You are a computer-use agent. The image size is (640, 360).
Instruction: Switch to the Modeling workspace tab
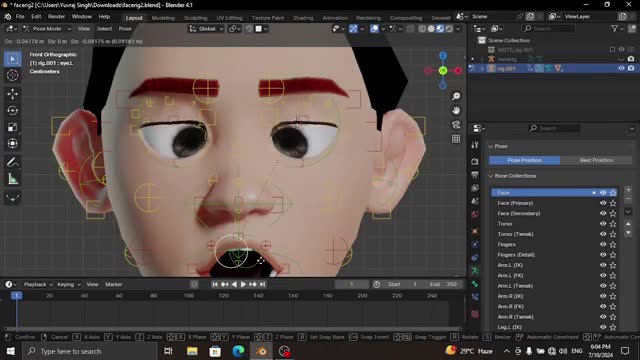(163, 18)
